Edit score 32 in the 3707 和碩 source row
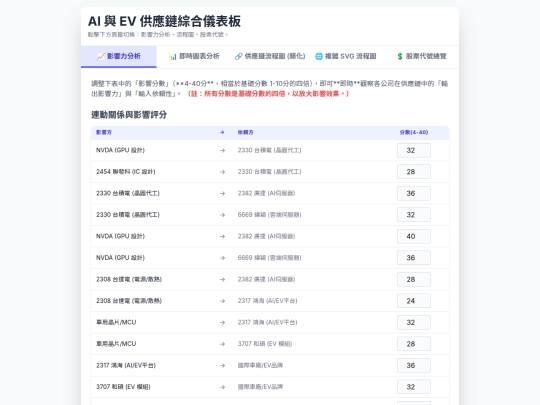This screenshot has height=405, width=540. (x=414, y=387)
